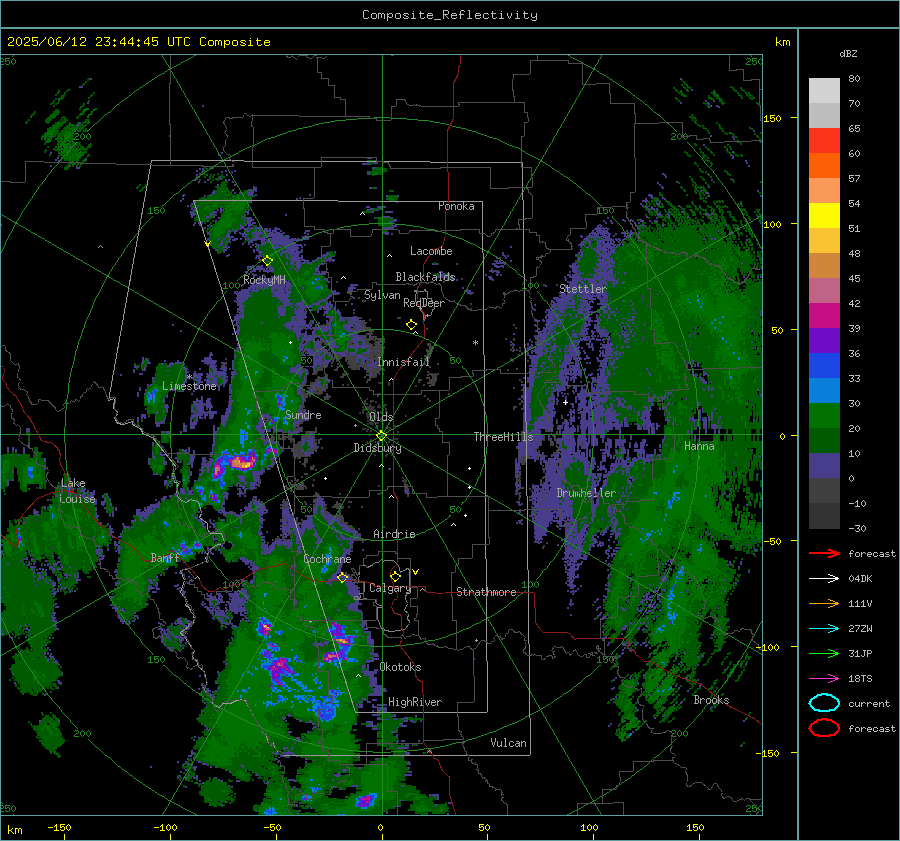Click the Banff label on the map
This screenshot has height=841, width=900.
tap(165, 557)
